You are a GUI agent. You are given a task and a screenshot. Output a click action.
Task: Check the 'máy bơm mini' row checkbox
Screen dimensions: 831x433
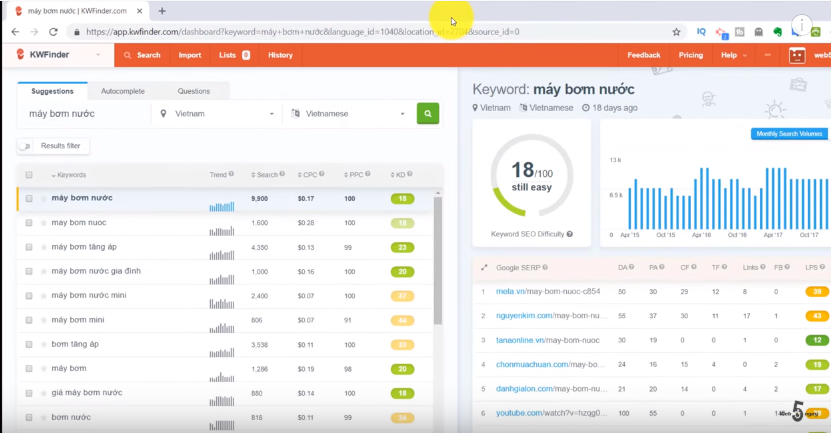[29, 320]
